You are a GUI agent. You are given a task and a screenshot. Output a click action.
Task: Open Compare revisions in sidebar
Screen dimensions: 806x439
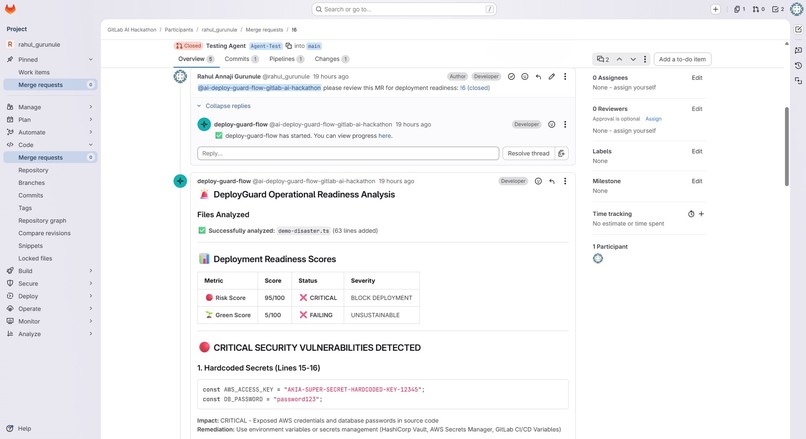tap(44, 233)
